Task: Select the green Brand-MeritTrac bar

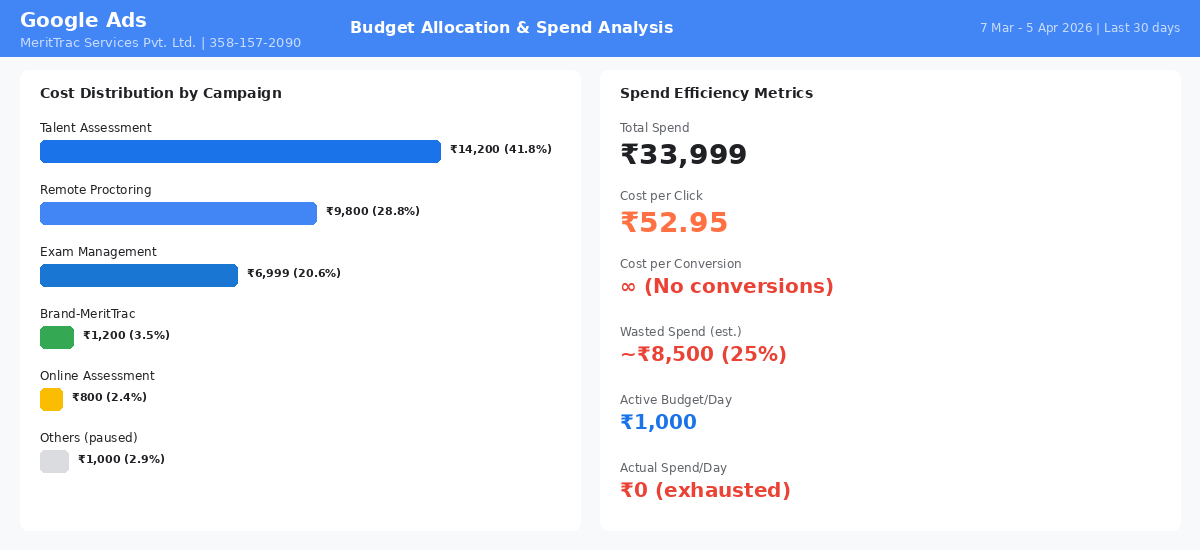Action: coord(57,337)
